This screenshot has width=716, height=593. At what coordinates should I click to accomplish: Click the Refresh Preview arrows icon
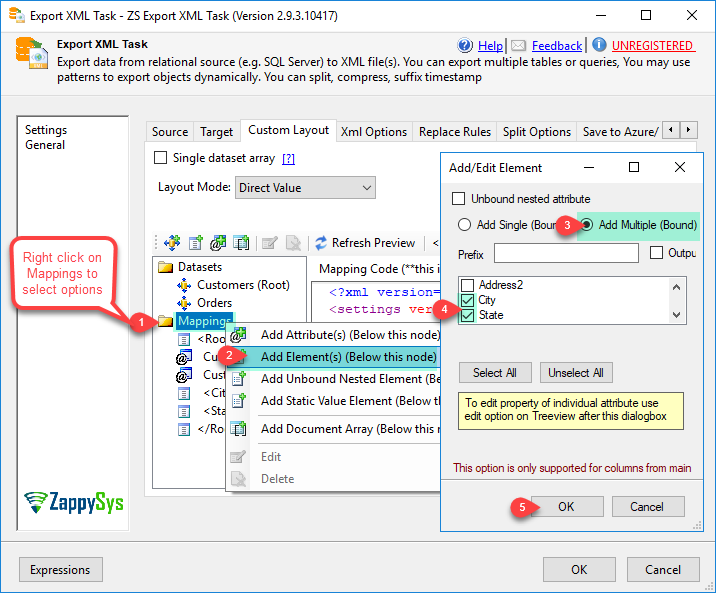pyautogui.click(x=321, y=242)
